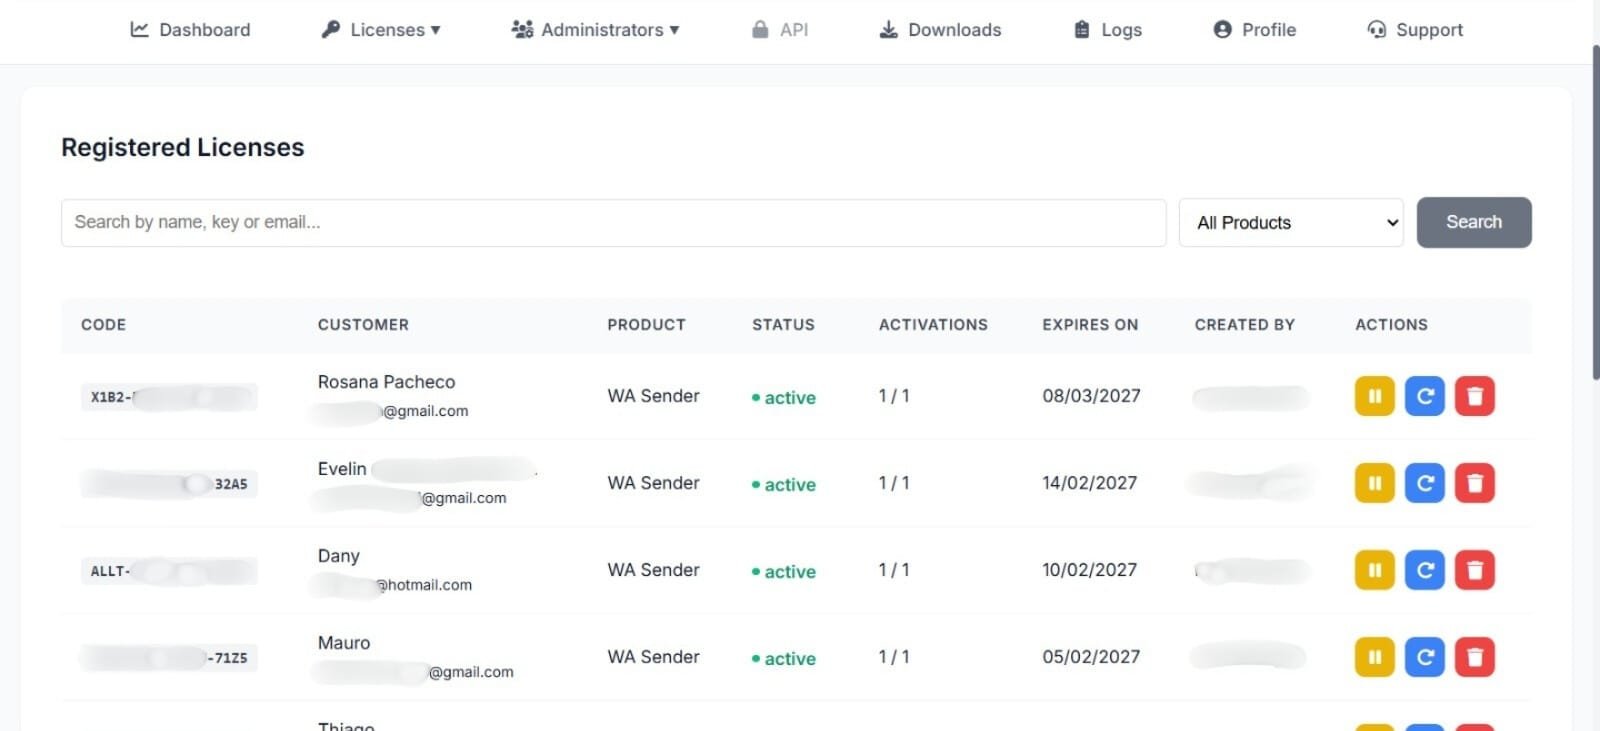Pause Evelin's license with yellow button
The height and width of the screenshot is (731, 1600).
click(x=1374, y=483)
